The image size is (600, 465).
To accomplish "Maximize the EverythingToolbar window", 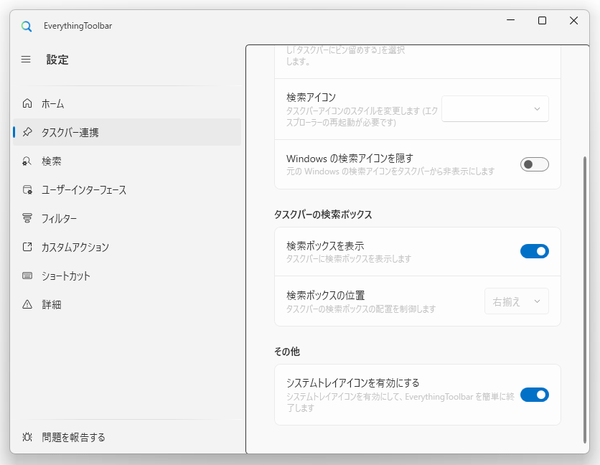I will click(x=542, y=20).
